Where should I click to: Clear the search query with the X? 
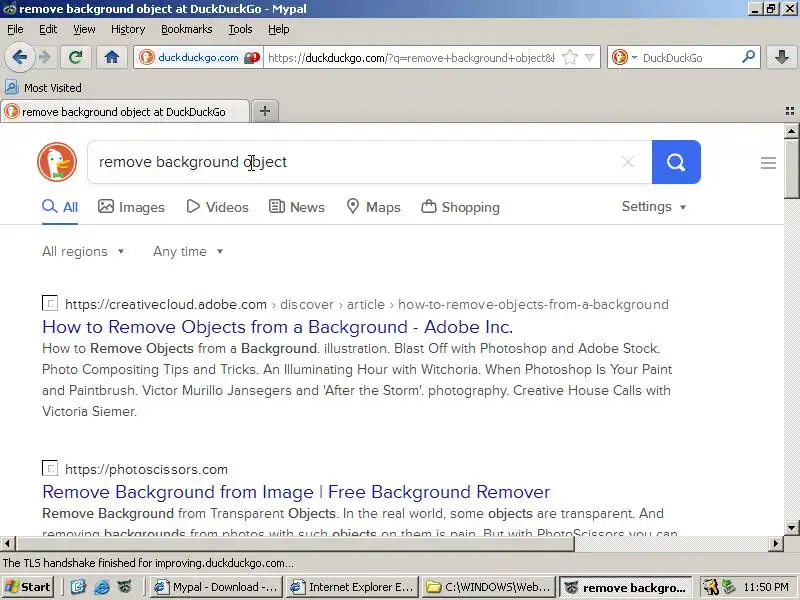click(x=628, y=162)
